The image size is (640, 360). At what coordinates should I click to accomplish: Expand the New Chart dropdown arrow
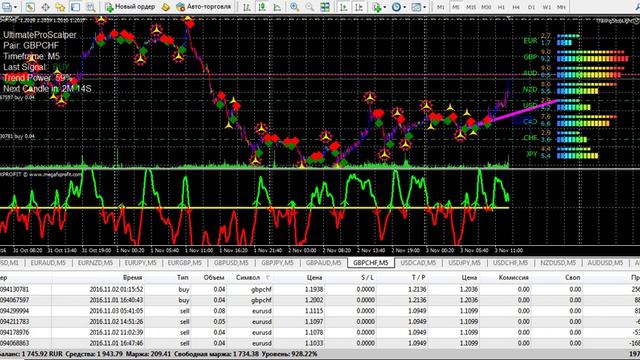16,7
